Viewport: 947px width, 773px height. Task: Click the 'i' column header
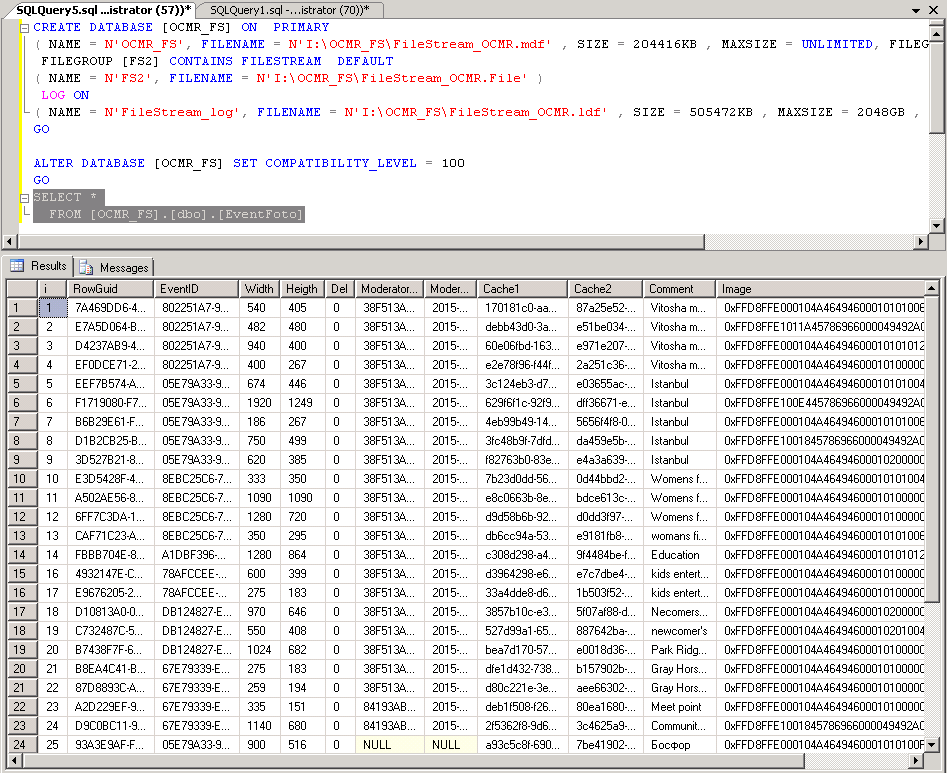click(x=53, y=289)
